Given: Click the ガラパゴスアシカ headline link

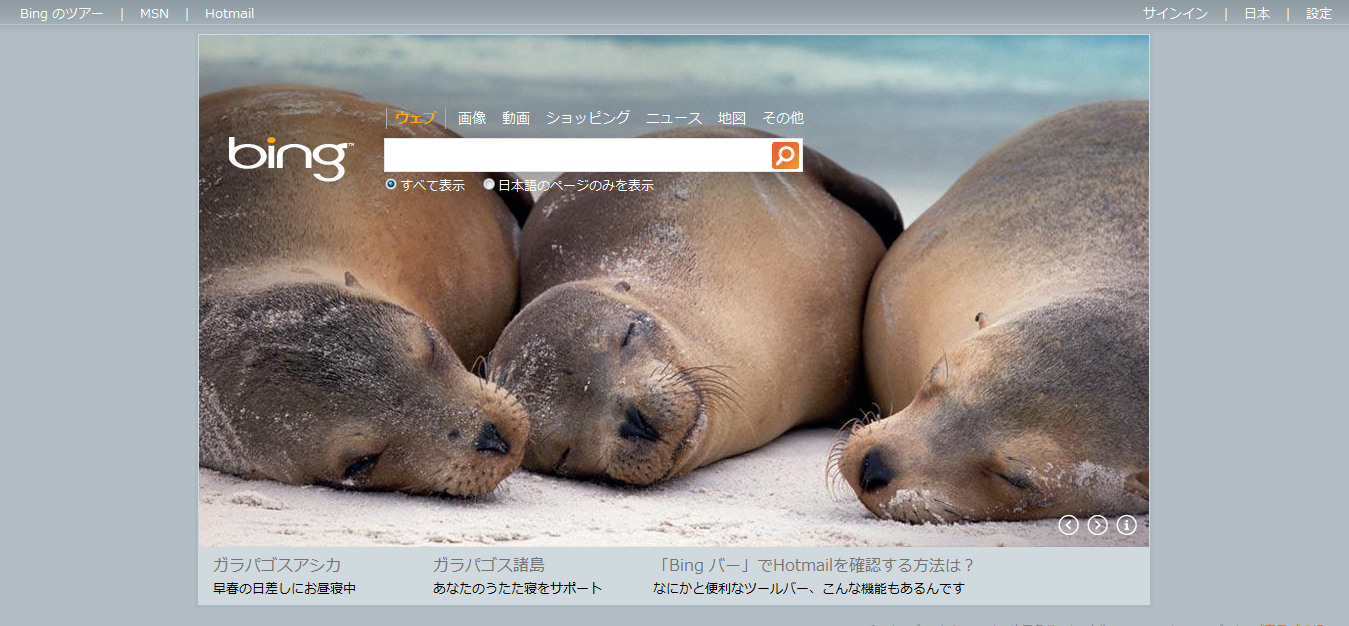Looking at the screenshot, I should tap(276, 565).
